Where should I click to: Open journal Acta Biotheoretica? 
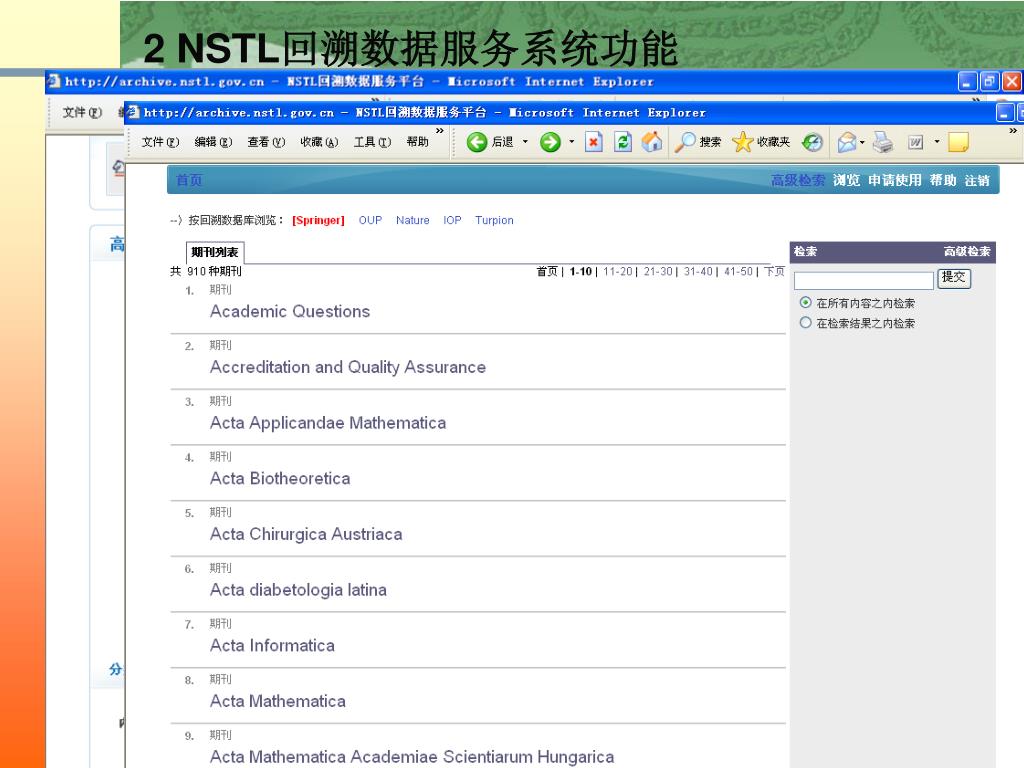pyautogui.click(x=280, y=479)
